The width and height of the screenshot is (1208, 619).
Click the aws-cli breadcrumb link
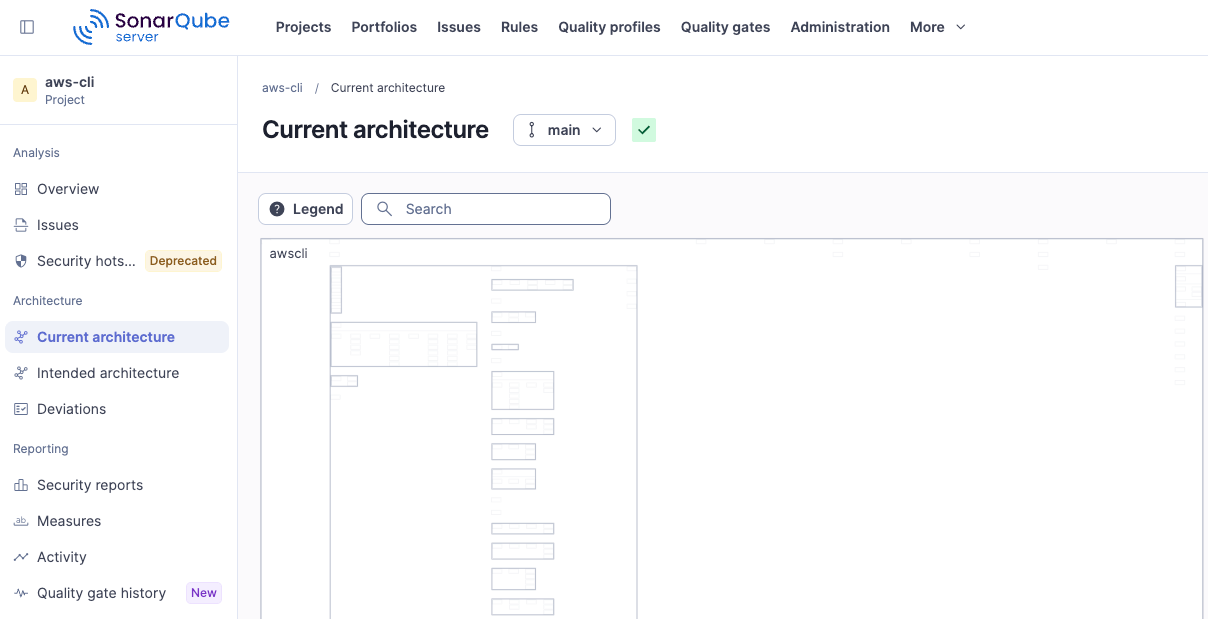(282, 88)
